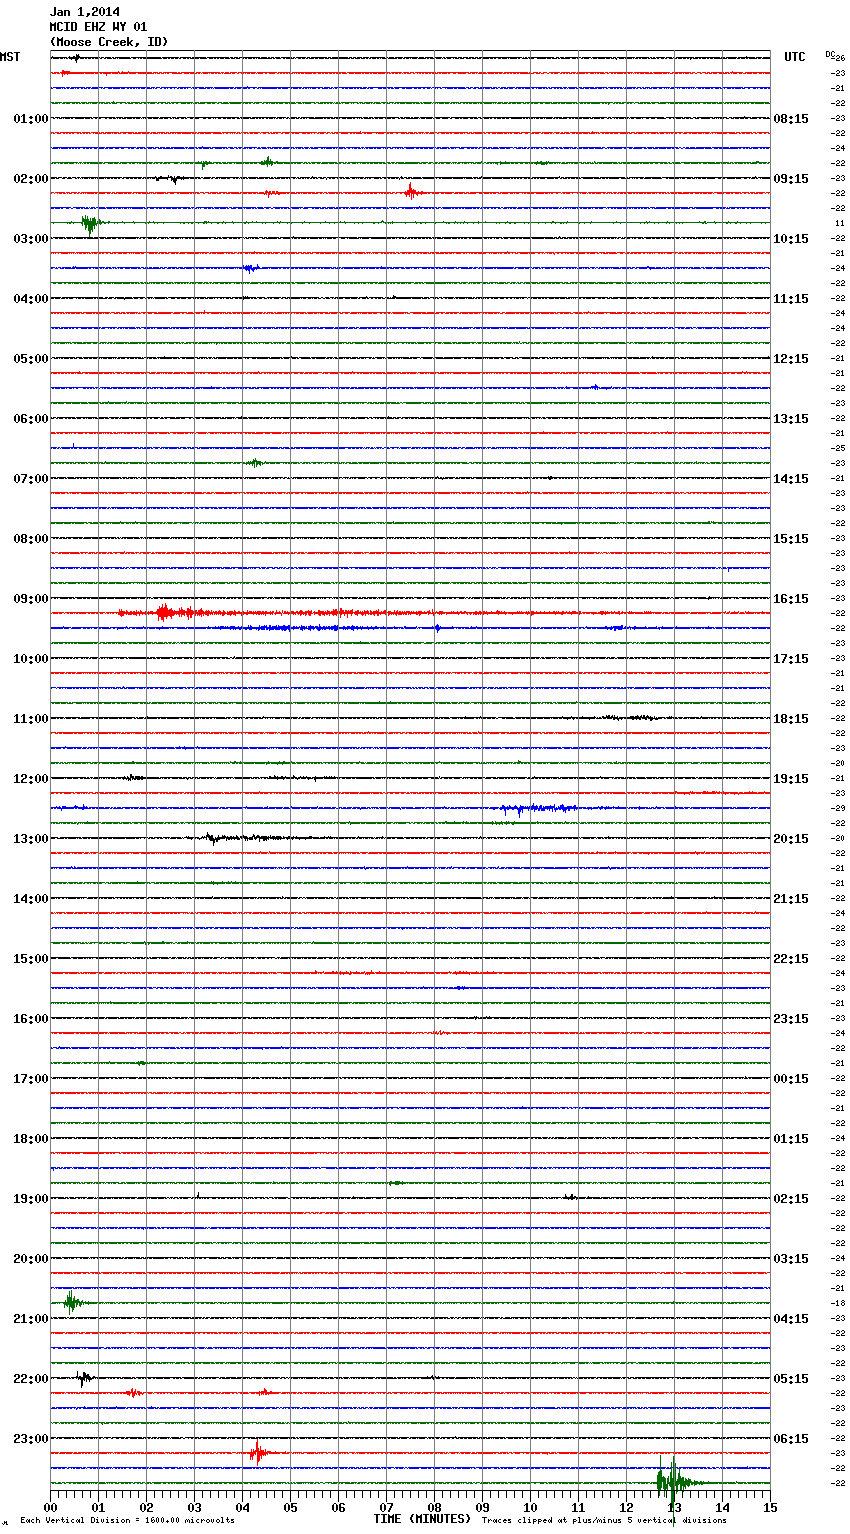Screen dimensions: 850x1534
Task: Click the "Jan 1,2014" date header
Action: [x=85, y=12]
